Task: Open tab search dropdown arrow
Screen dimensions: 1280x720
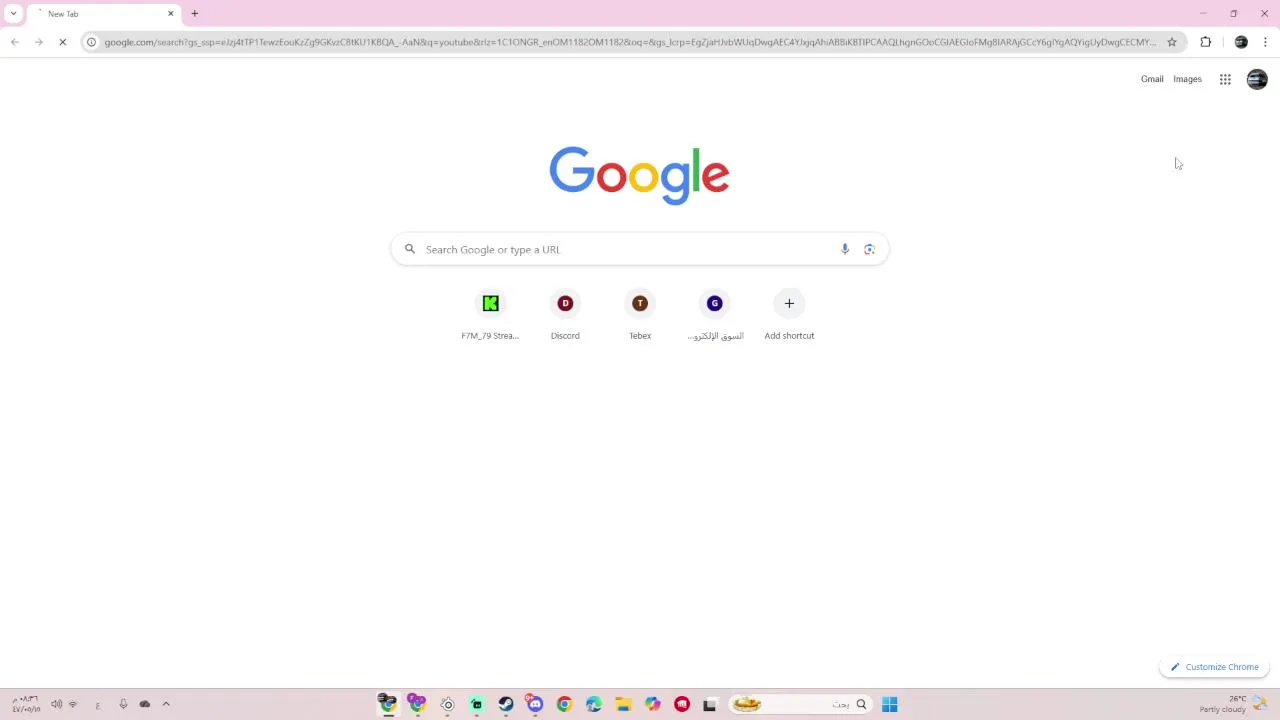Action: click(x=13, y=13)
